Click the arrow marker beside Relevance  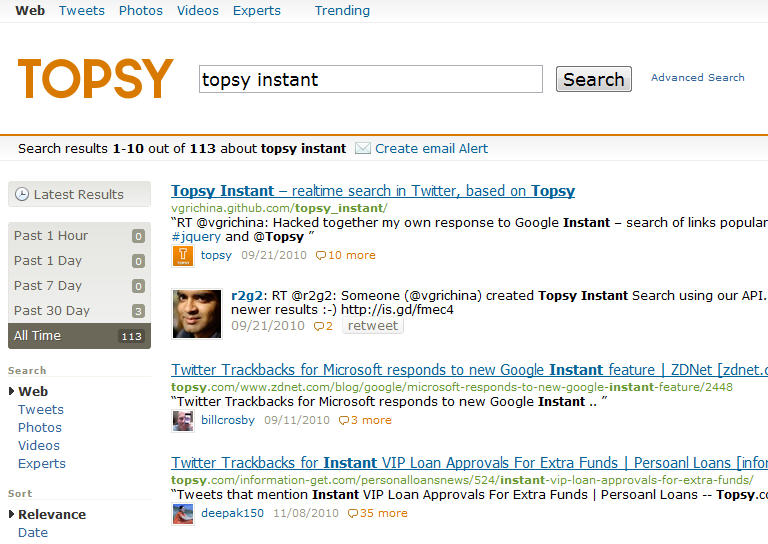(11, 514)
